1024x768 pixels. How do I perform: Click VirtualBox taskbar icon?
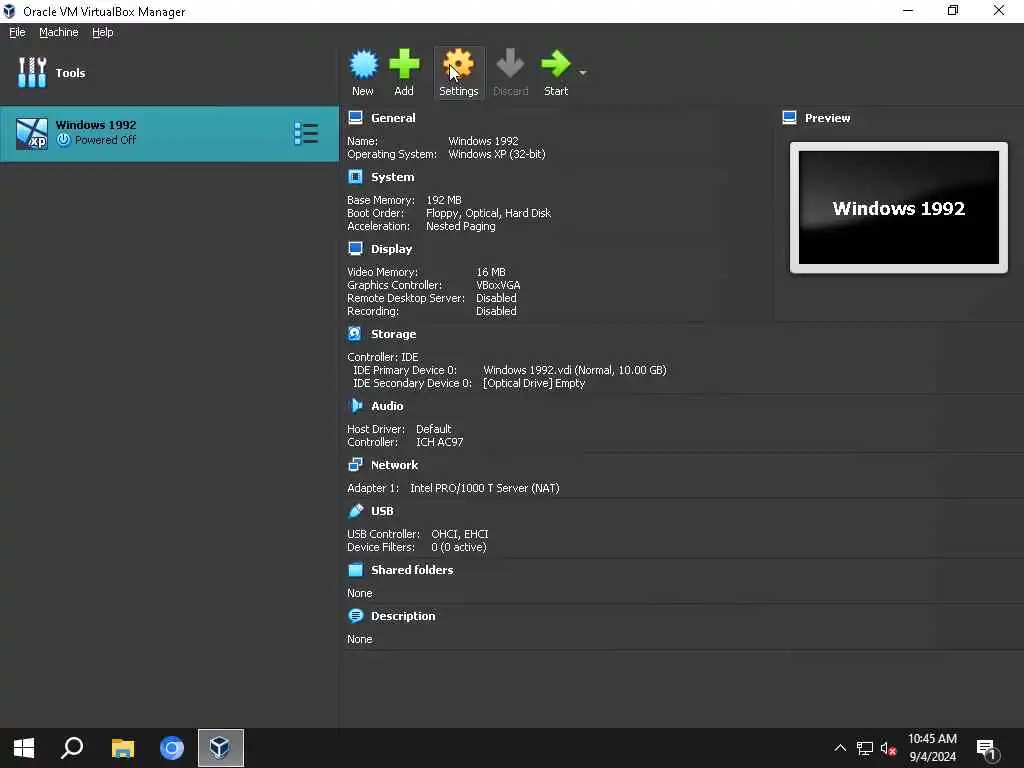click(221, 748)
